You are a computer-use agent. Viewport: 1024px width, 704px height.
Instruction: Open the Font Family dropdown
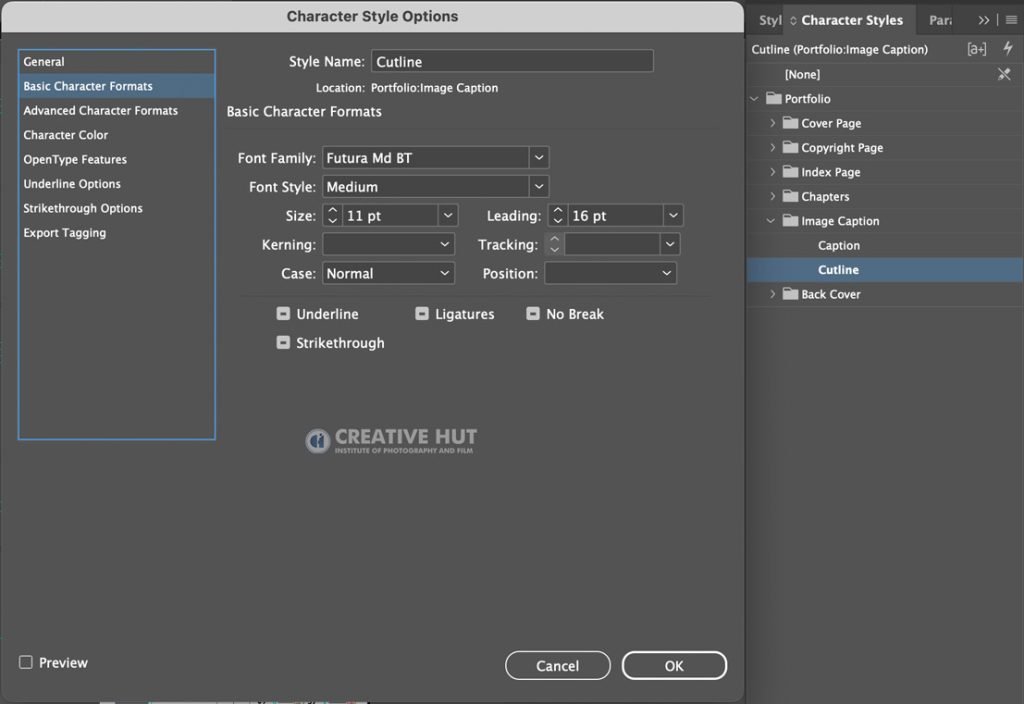tap(539, 157)
